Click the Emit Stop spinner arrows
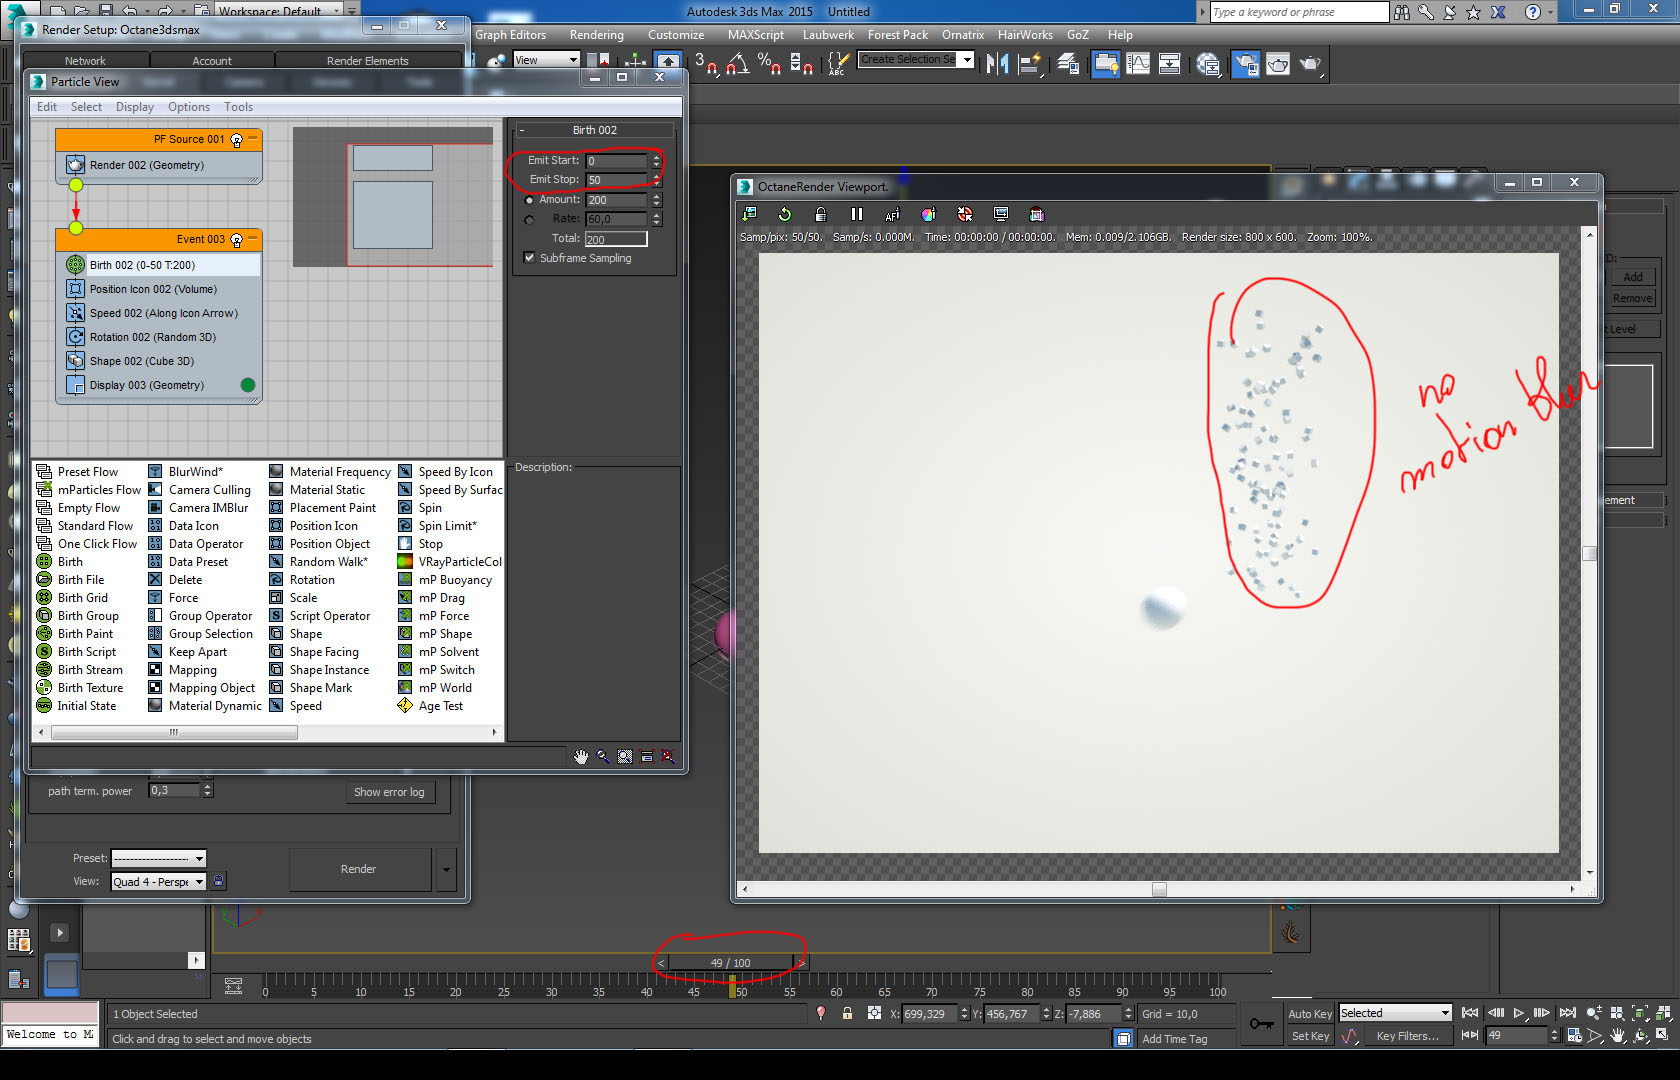Screen dimensions: 1680x1080 (x=657, y=180)
